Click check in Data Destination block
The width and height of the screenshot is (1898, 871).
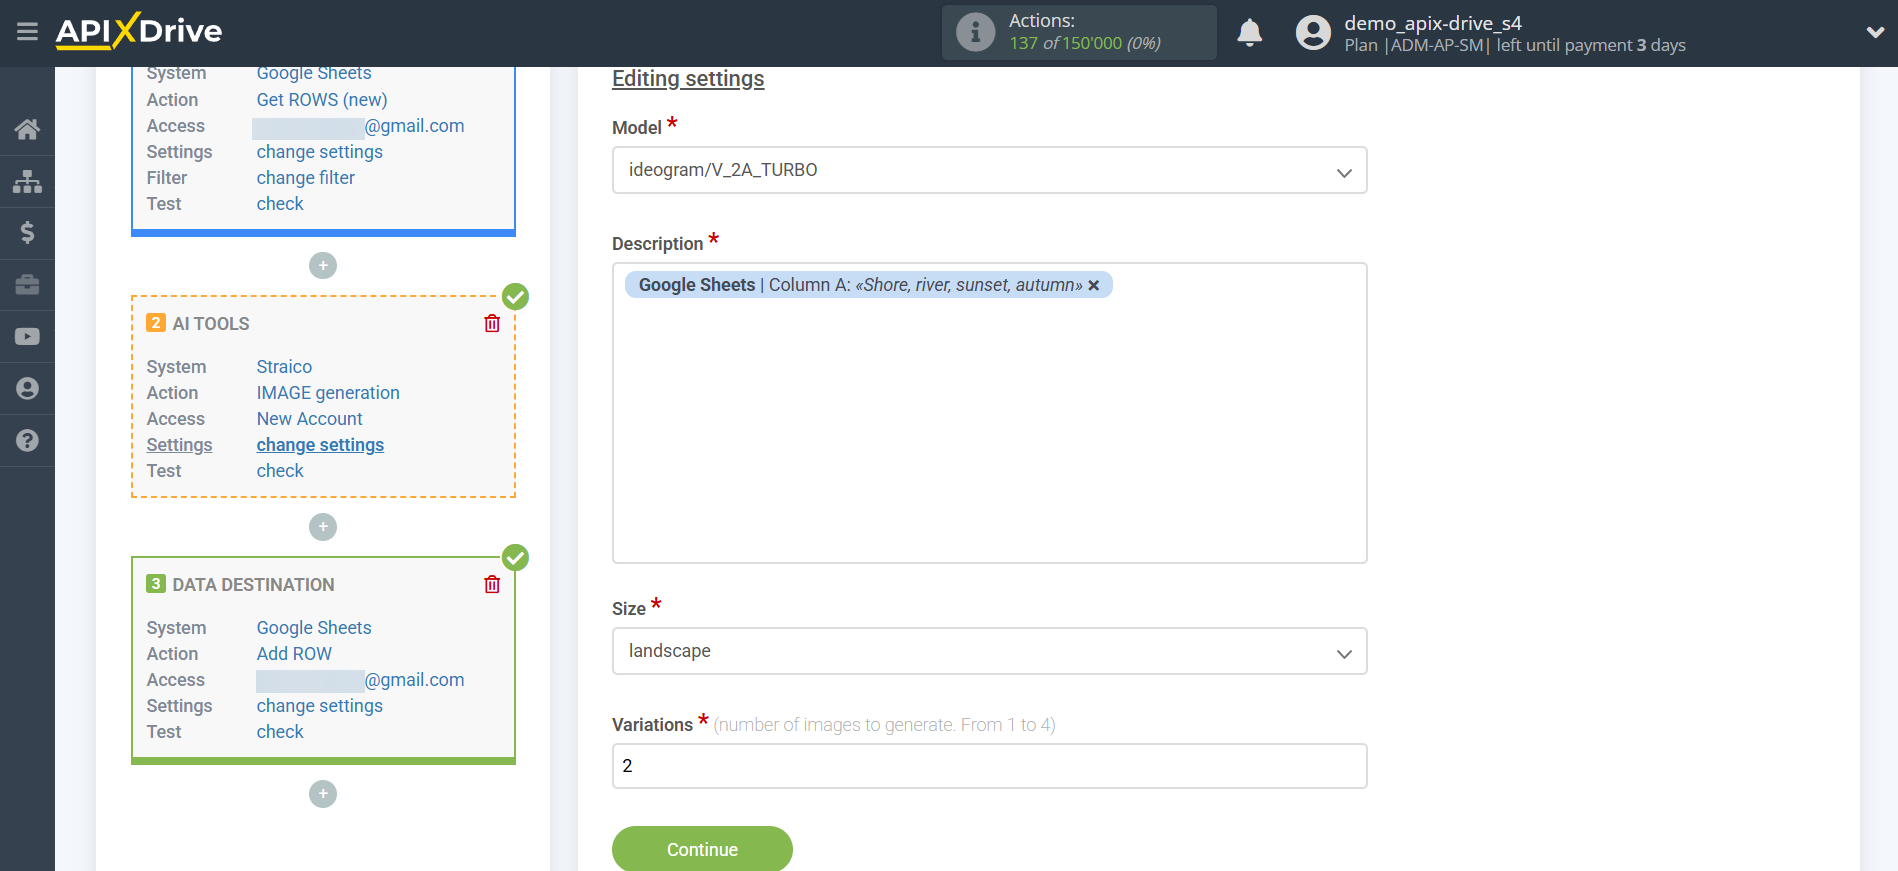[280, 732]
